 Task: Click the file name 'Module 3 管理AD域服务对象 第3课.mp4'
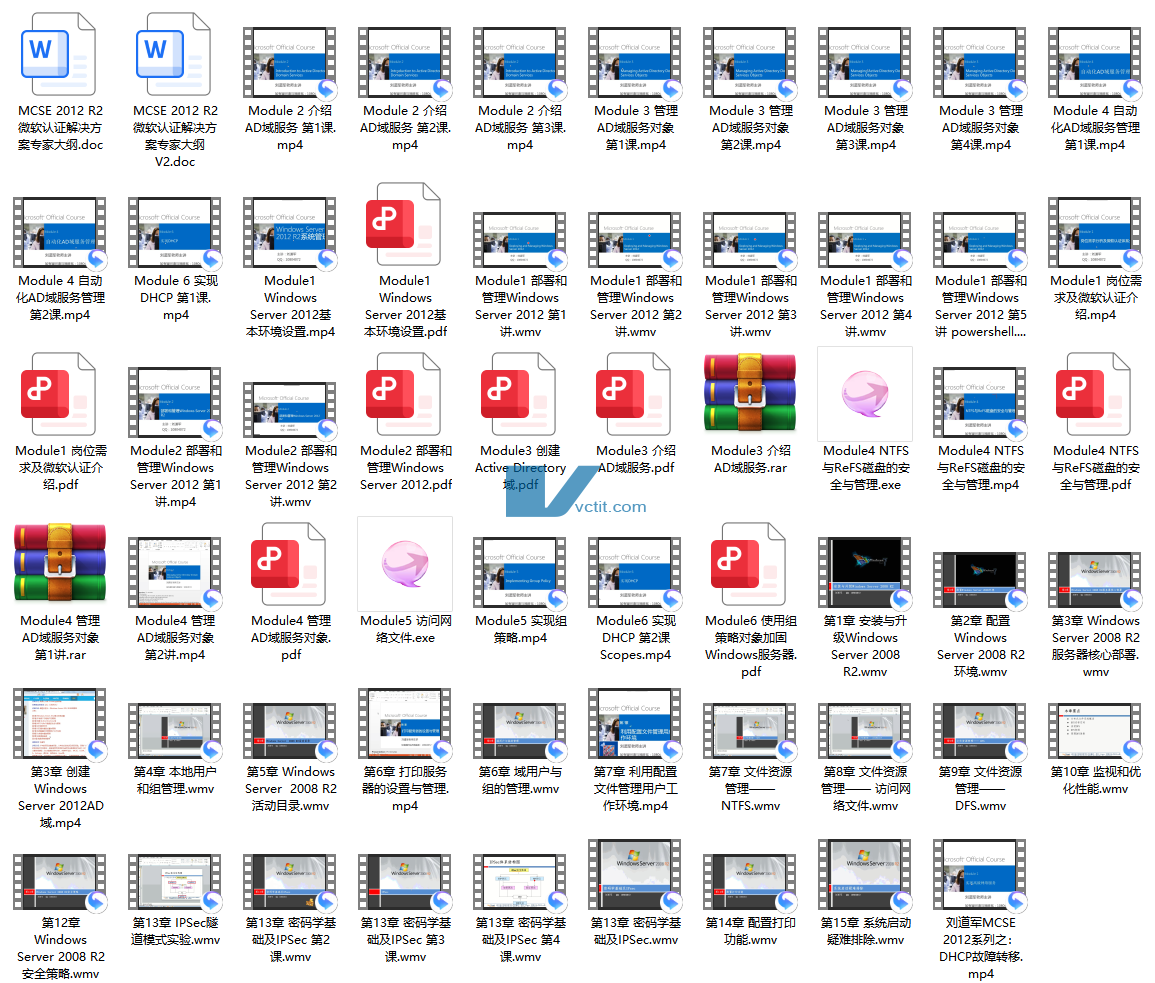[866, 127]
